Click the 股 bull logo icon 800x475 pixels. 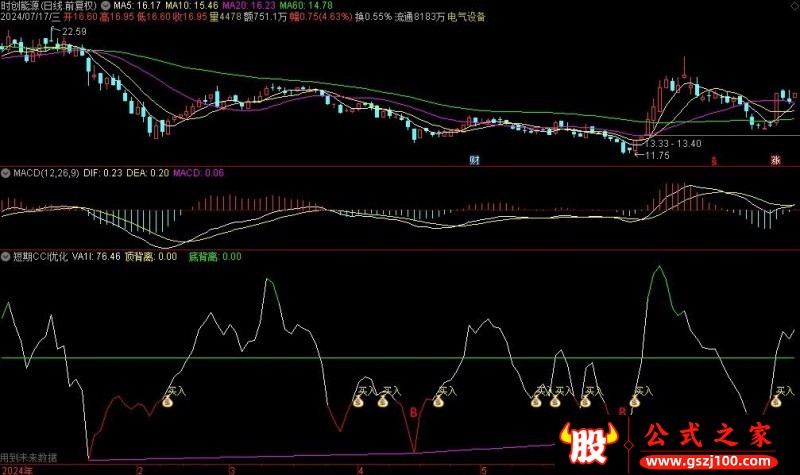point(581,441)
